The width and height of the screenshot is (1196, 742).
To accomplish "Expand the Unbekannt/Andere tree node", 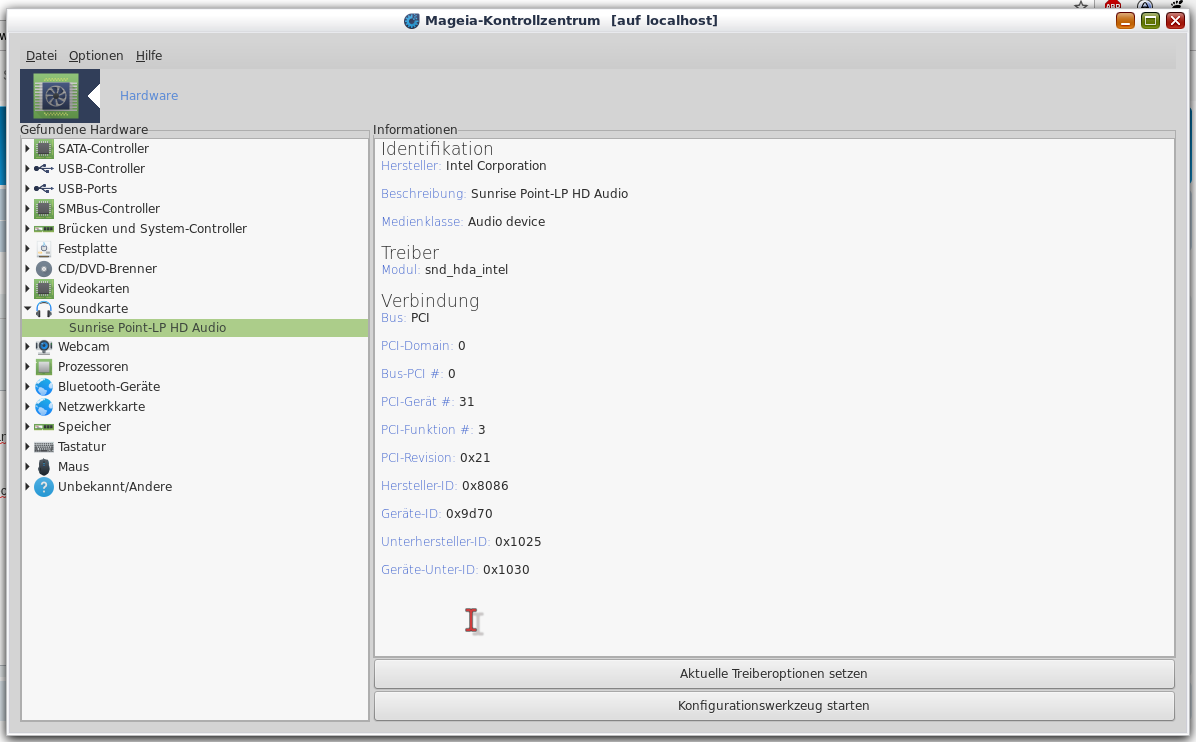I will tap(27, 487).
